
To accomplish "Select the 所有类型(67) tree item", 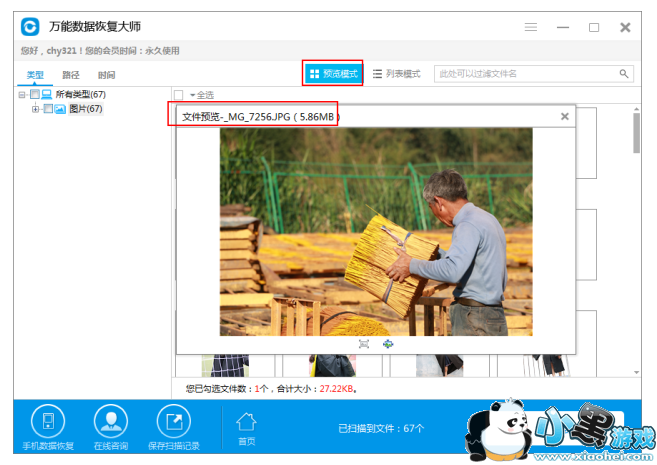I will coord(81,94).
